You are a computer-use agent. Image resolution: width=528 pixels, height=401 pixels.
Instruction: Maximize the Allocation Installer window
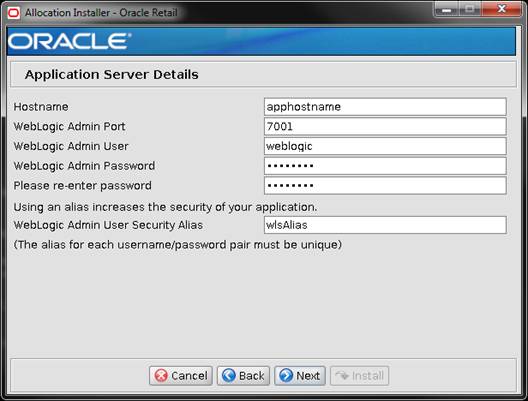point(470,9)
